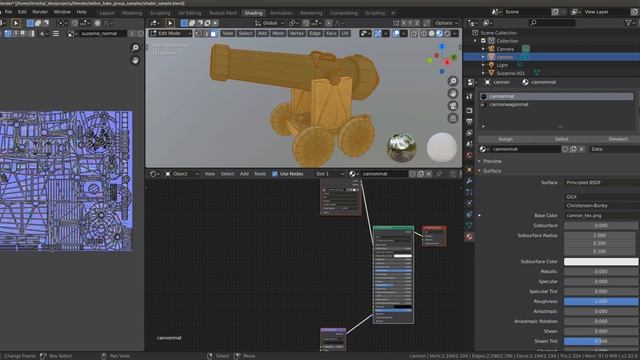Image resolution: width=640 pixels, height=360 pixels.
Task: Click the image editor zoom magnifier icon
Action: 135,48
